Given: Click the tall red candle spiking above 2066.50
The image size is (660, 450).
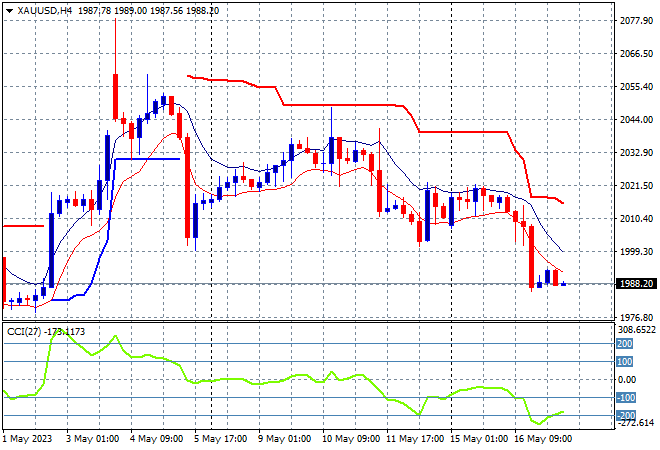Looking at the screenshot, I should (115, 97).
